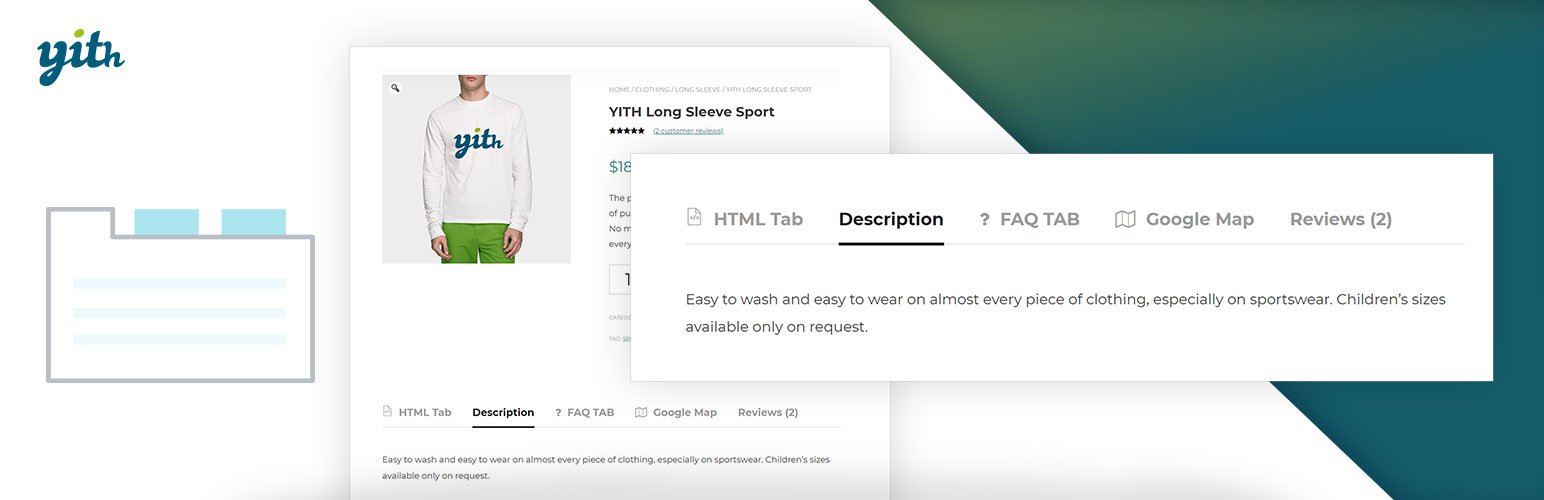Click the long sleeve shirt product image
Screen dimensions: 1544x500
[x=476, y=169]
